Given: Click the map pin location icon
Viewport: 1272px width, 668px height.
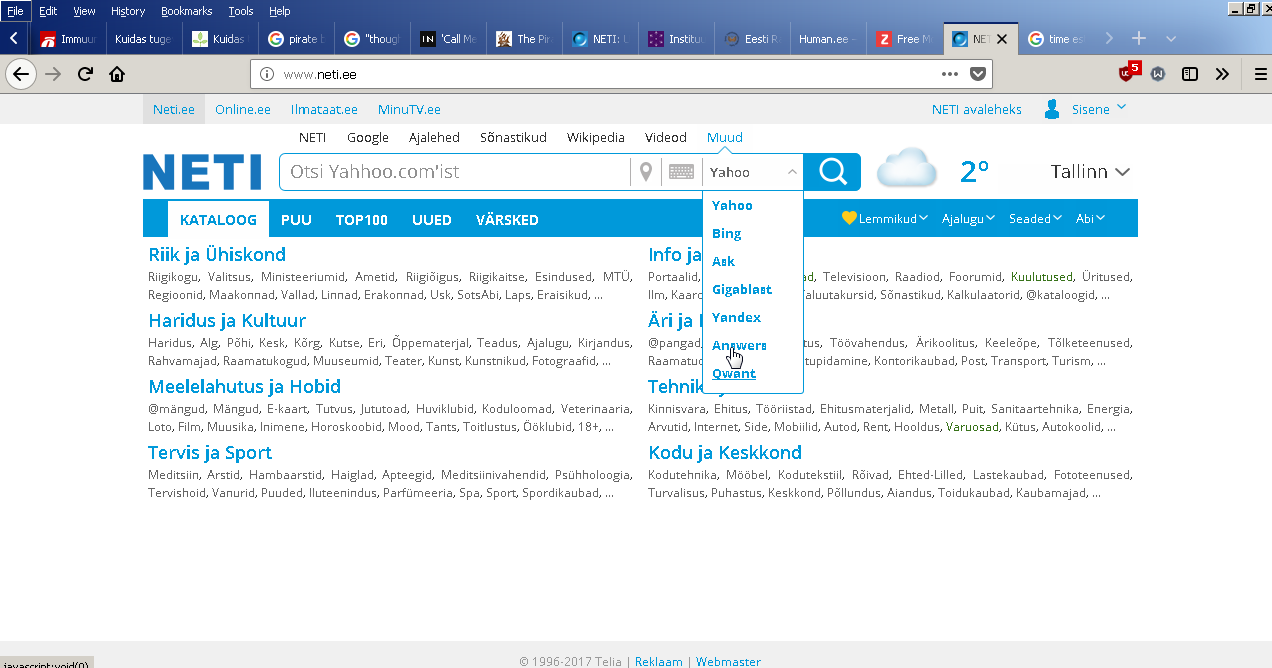Looking at the screenshot, I should [x=646, y=172].
